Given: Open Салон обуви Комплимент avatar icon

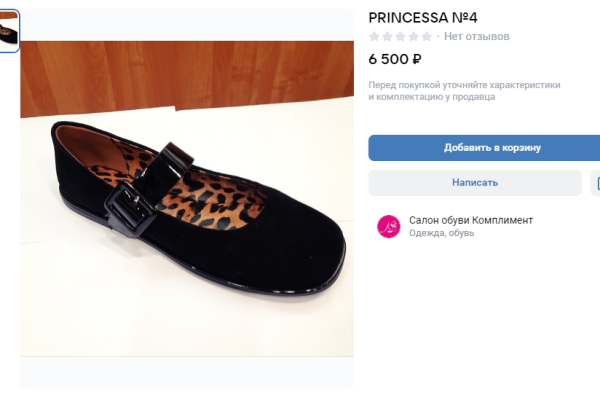Looking at the screenshot, I should click(388, 227).
